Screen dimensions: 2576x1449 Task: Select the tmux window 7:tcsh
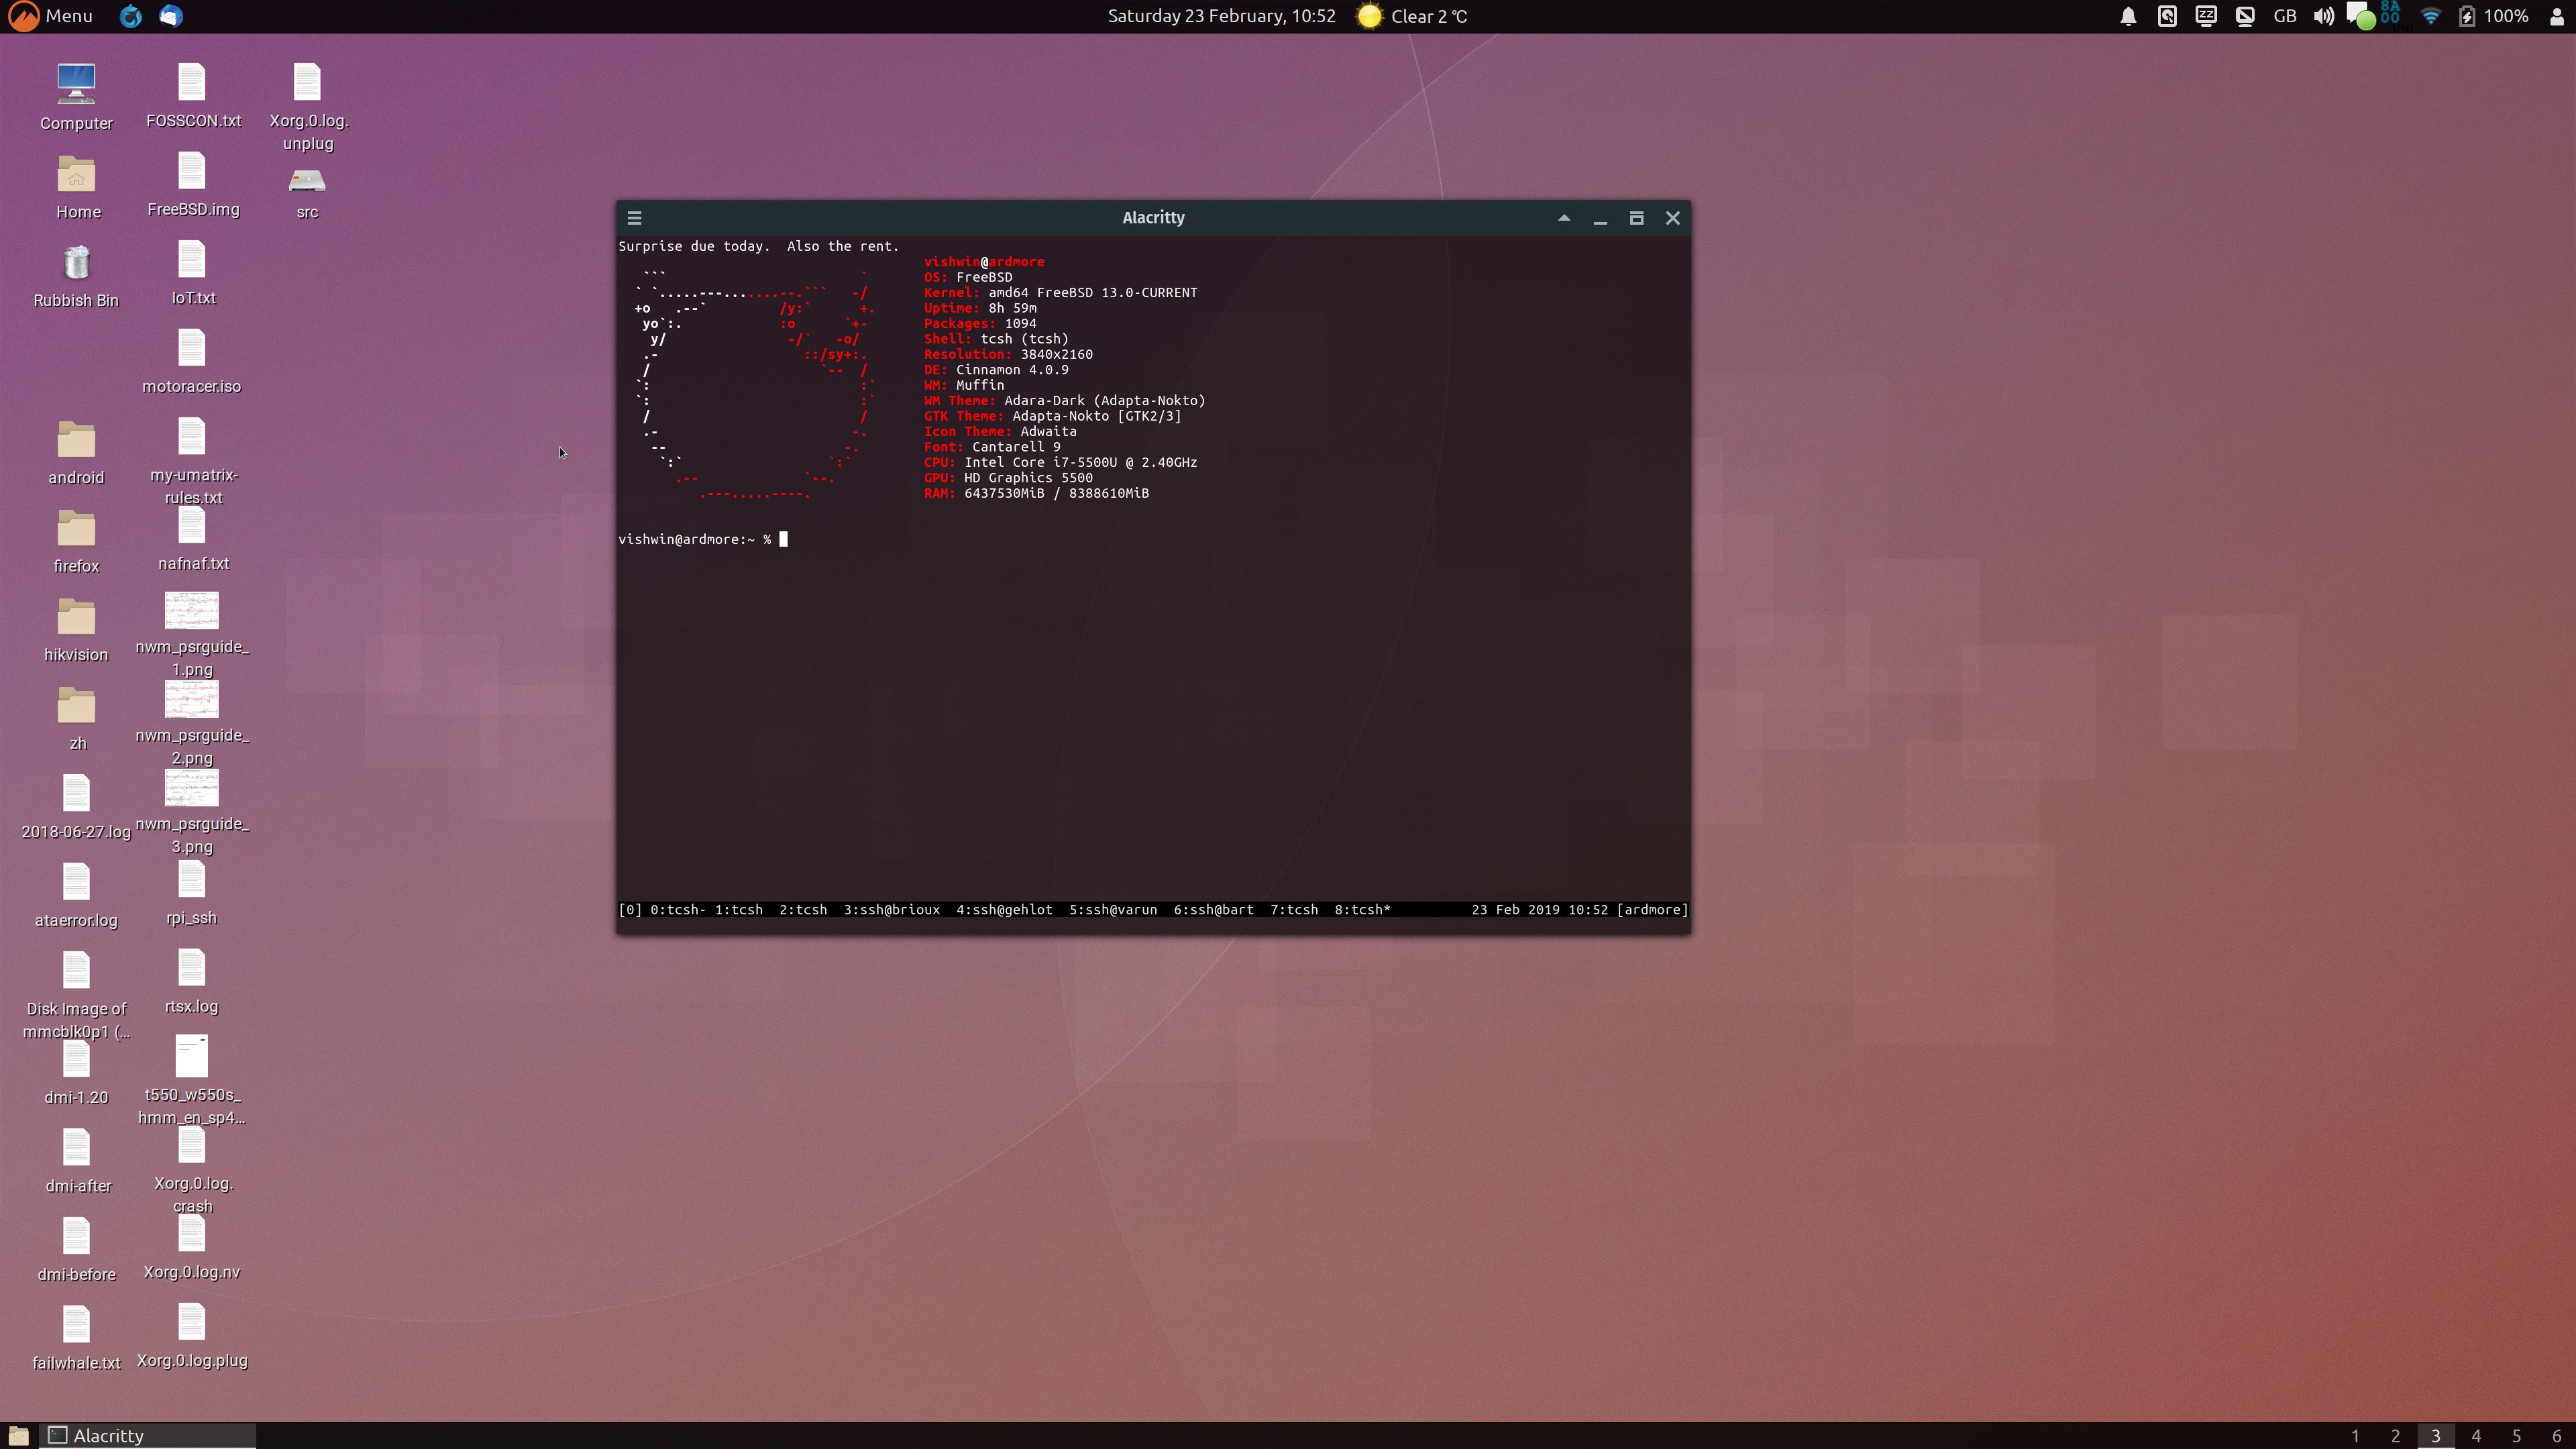[x=1294, y=910]
